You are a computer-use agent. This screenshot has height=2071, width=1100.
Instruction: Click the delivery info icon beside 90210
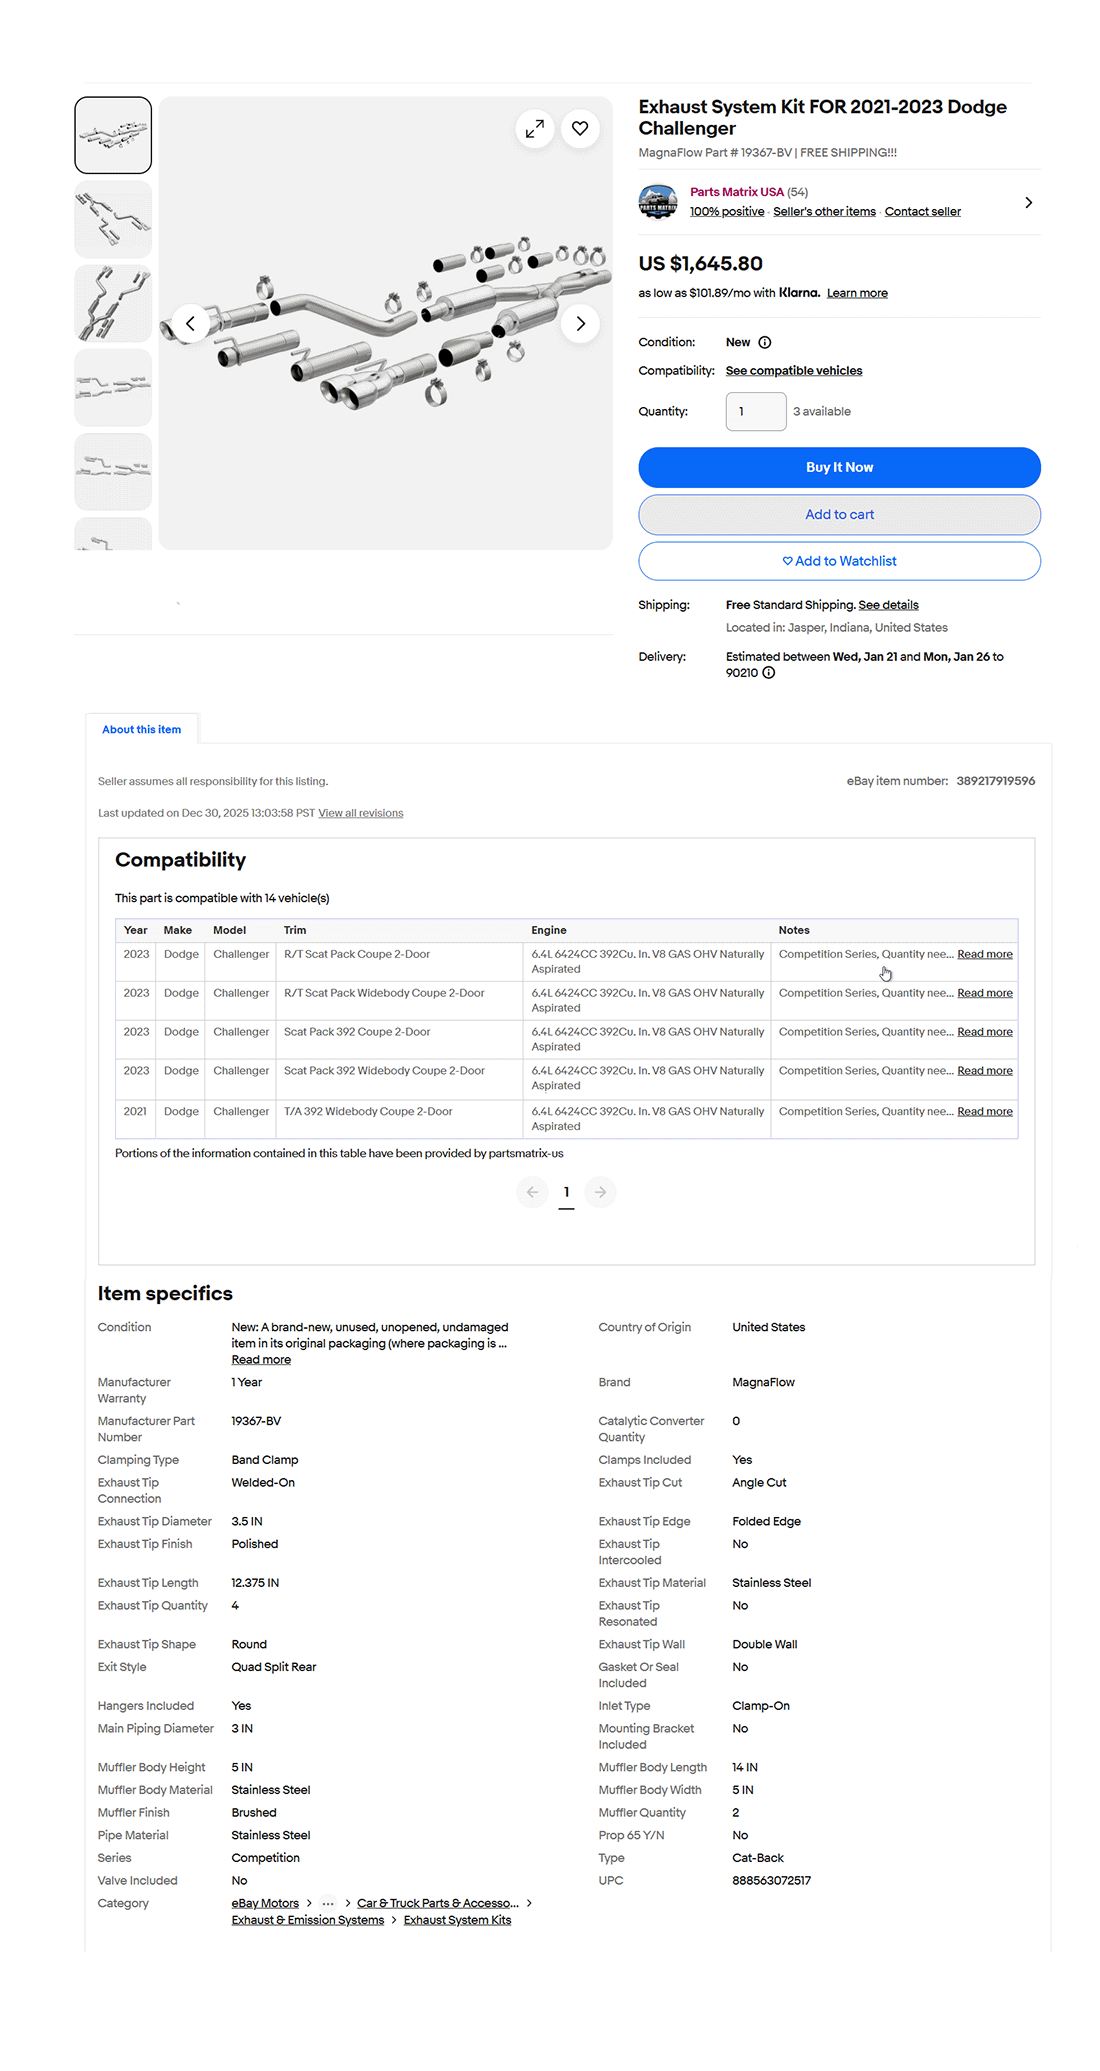point(769,673)
